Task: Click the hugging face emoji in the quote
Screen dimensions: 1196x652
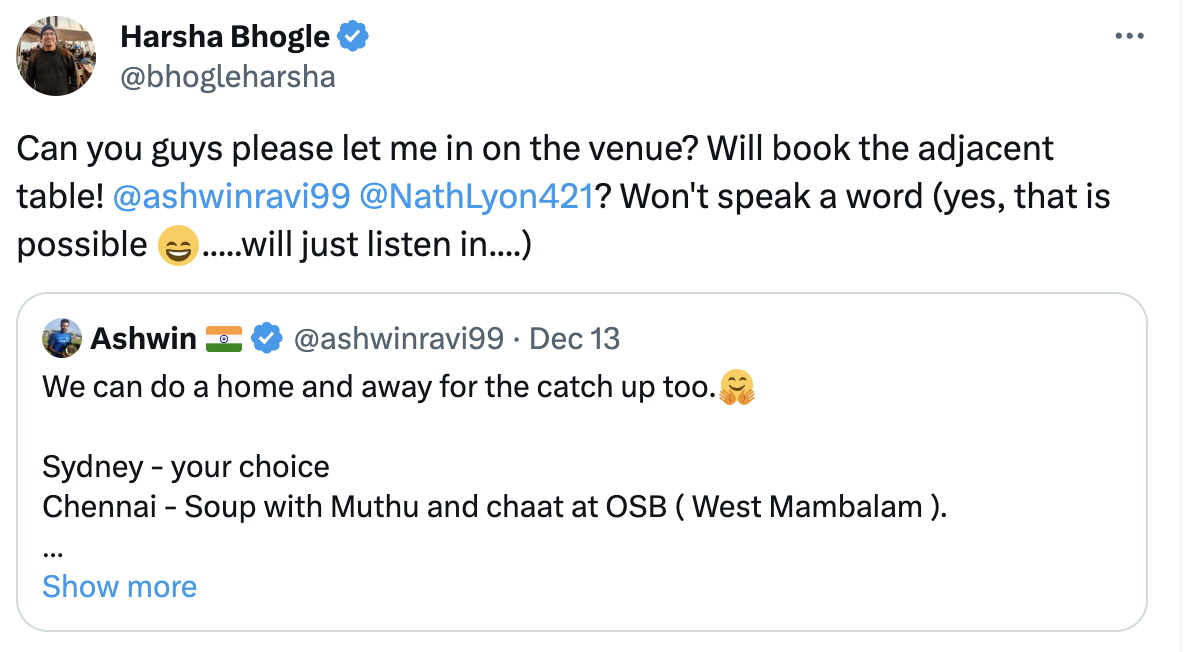Action: [x=736, y=387]
